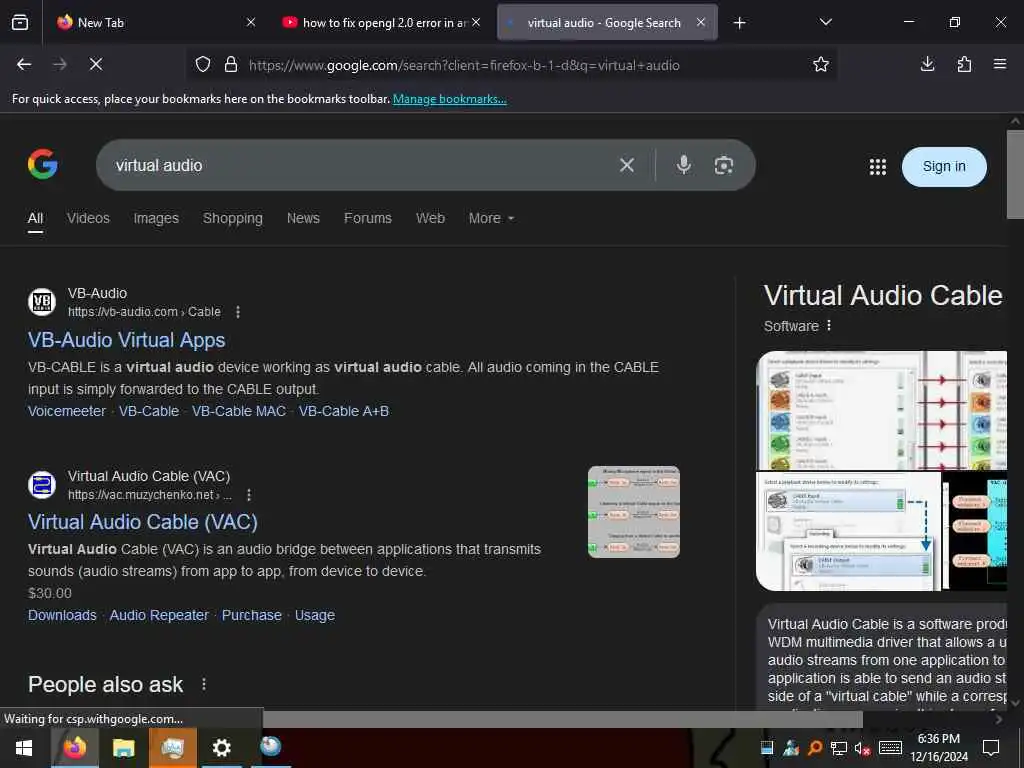Switch to the News results tab
Screen dimensions: 1024x768
[x=303, y=218]
